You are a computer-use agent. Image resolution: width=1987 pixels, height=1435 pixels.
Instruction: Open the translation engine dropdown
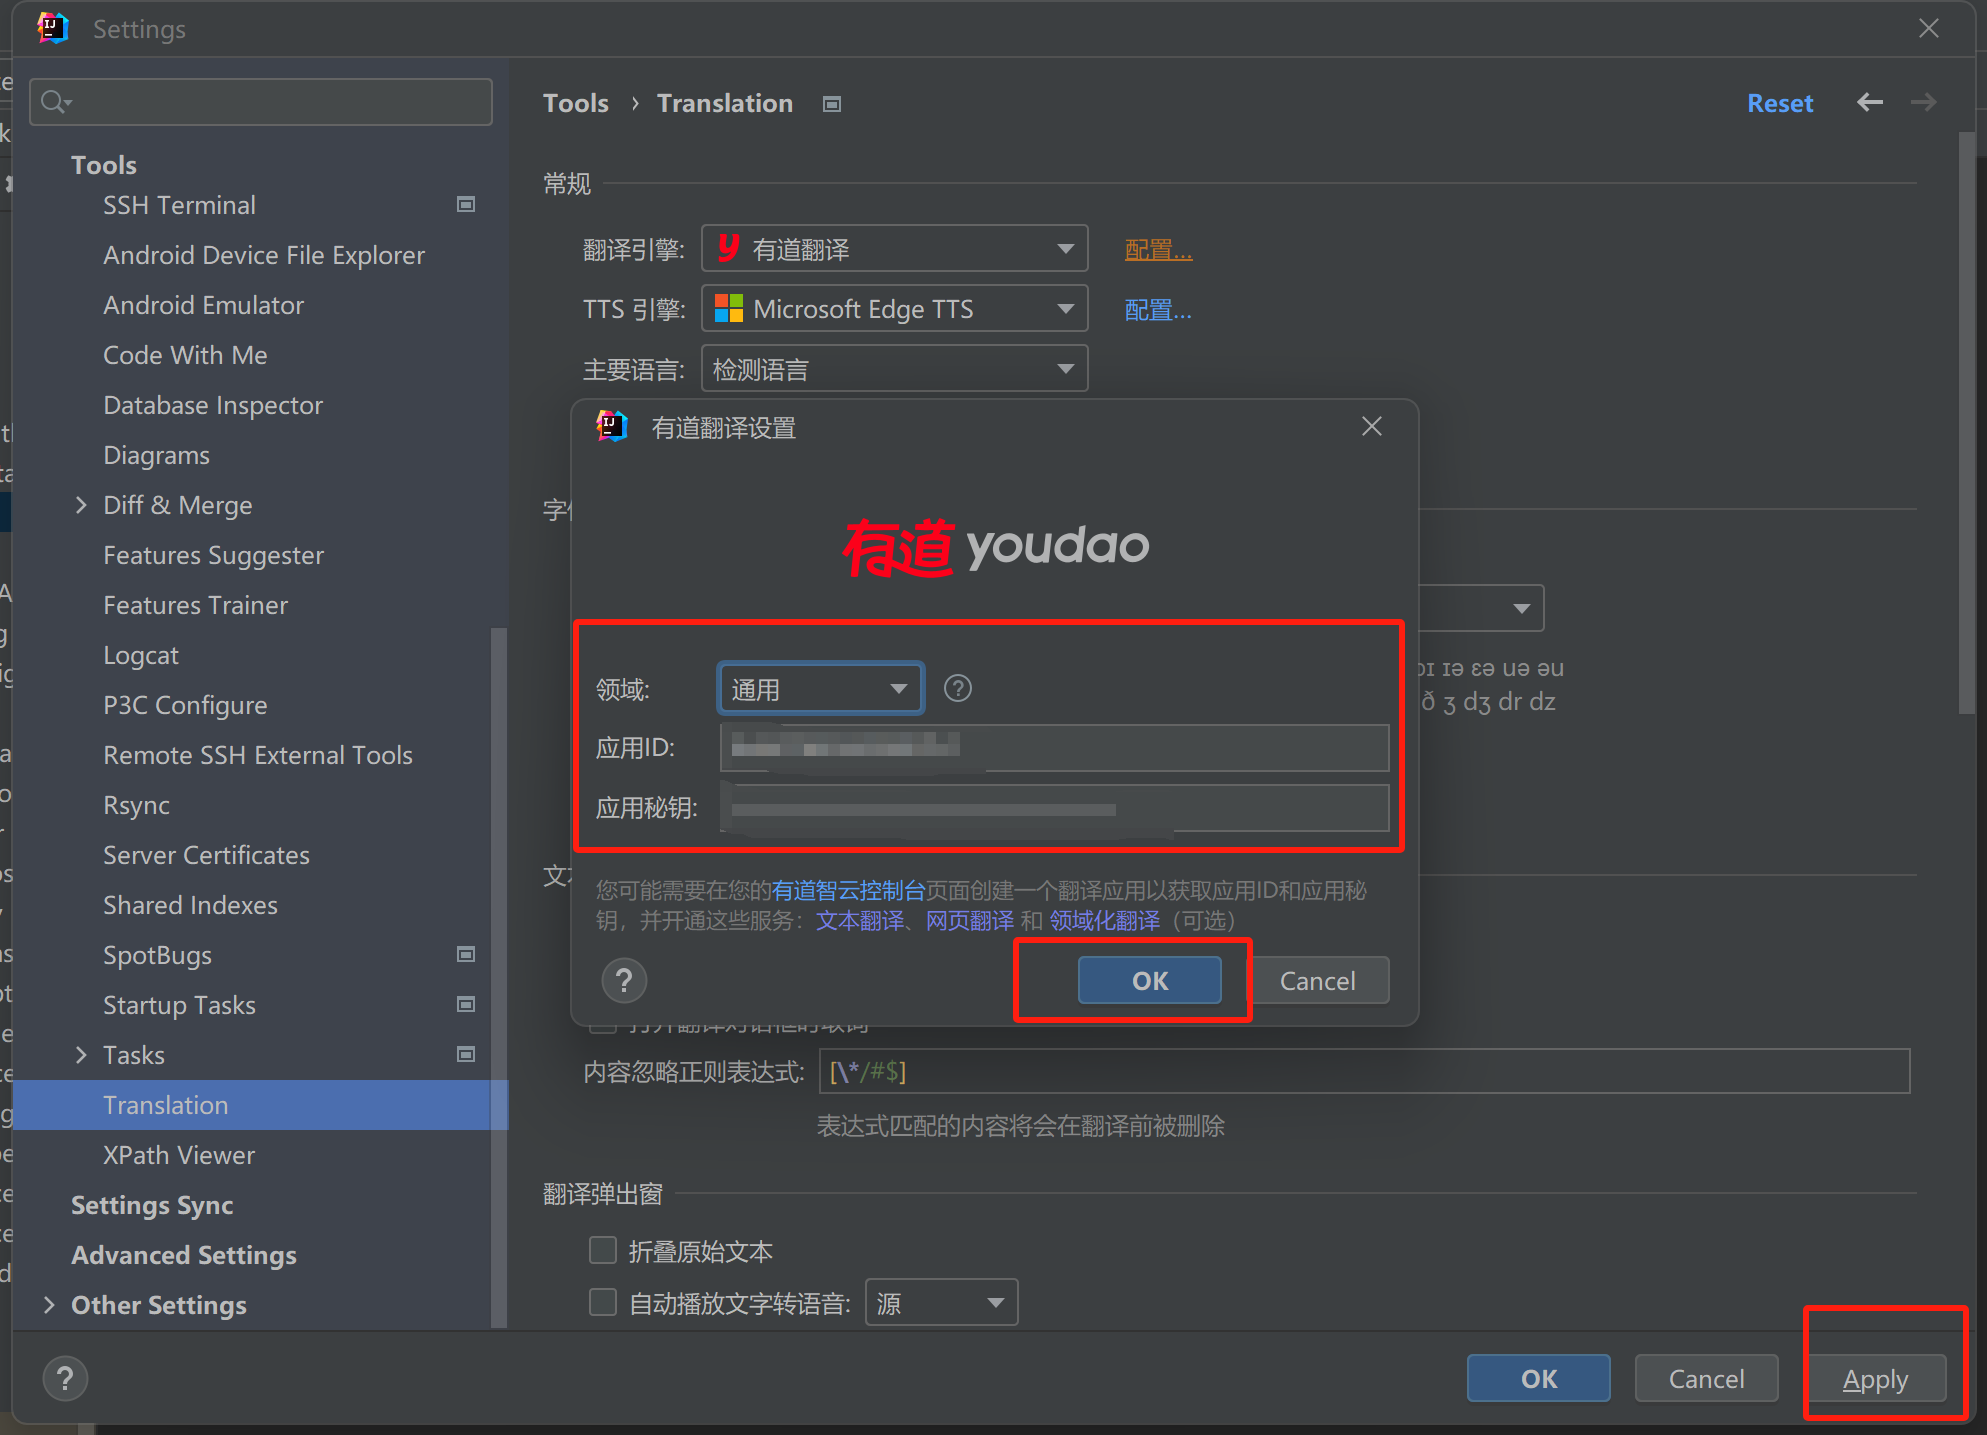894,249
